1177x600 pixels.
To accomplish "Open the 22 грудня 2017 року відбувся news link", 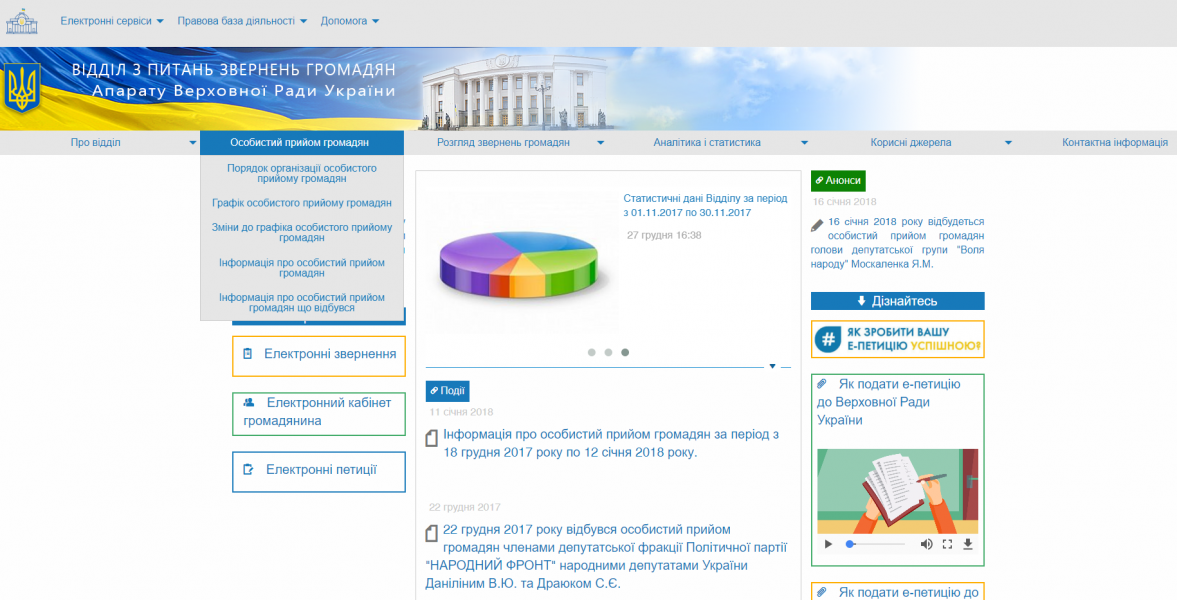I will [x=606, y=556].
